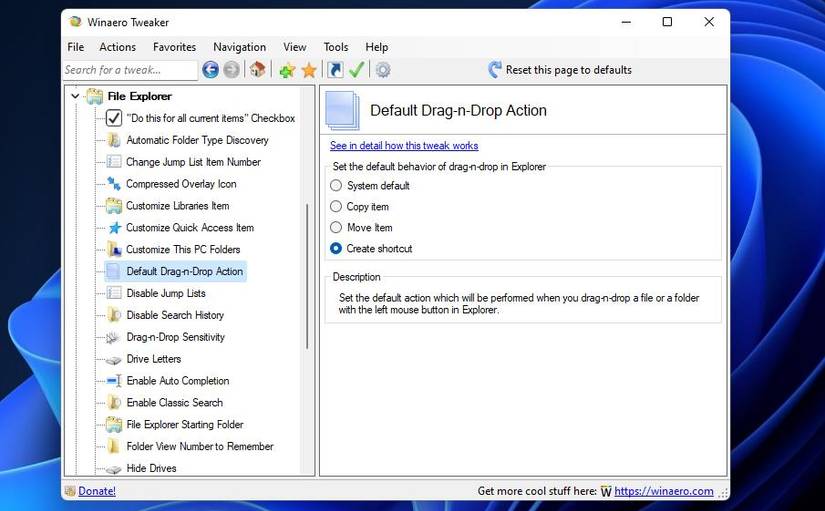Click Automatic Folder Type Discovery icon
Image resolution: width=825 pixels, height=511 pixels.
(114, 140)
